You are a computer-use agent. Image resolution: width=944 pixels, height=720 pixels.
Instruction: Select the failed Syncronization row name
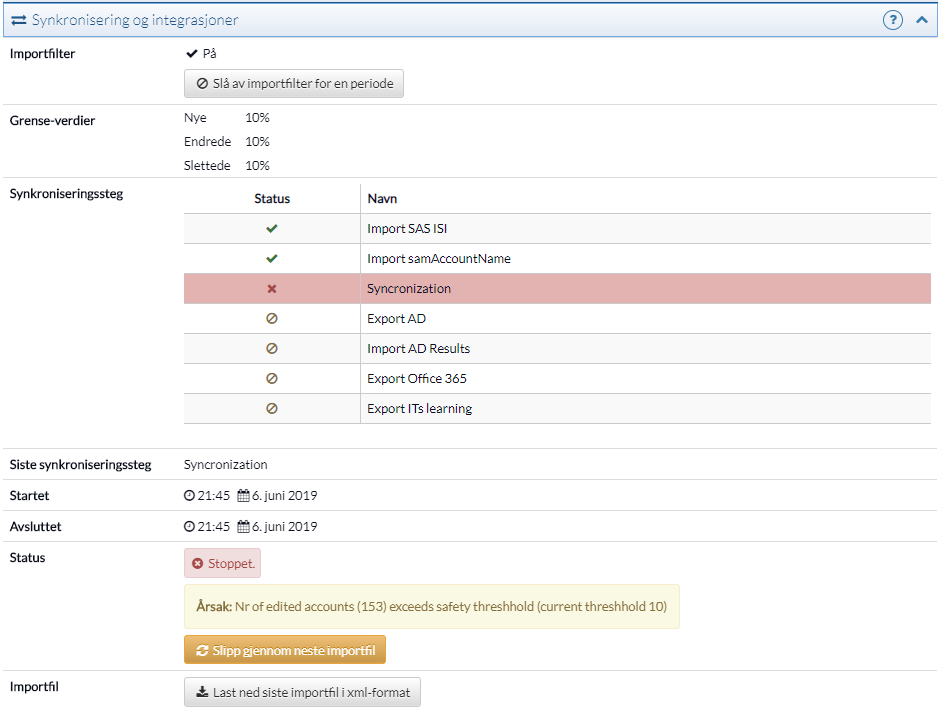tap(409, 289)
